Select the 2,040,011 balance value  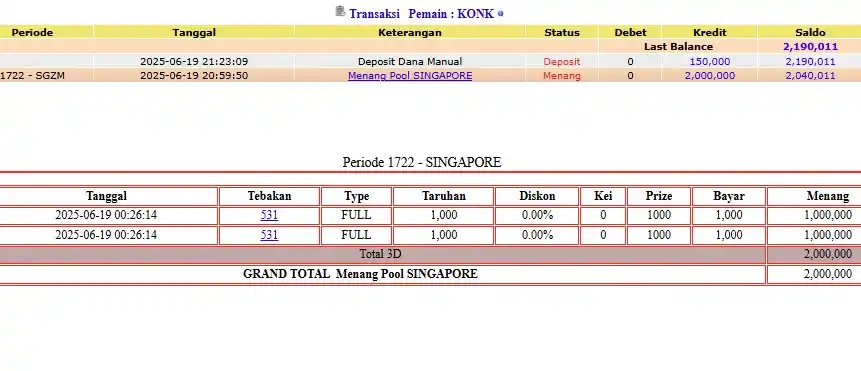pyautogui.click(x=810, y=76)
